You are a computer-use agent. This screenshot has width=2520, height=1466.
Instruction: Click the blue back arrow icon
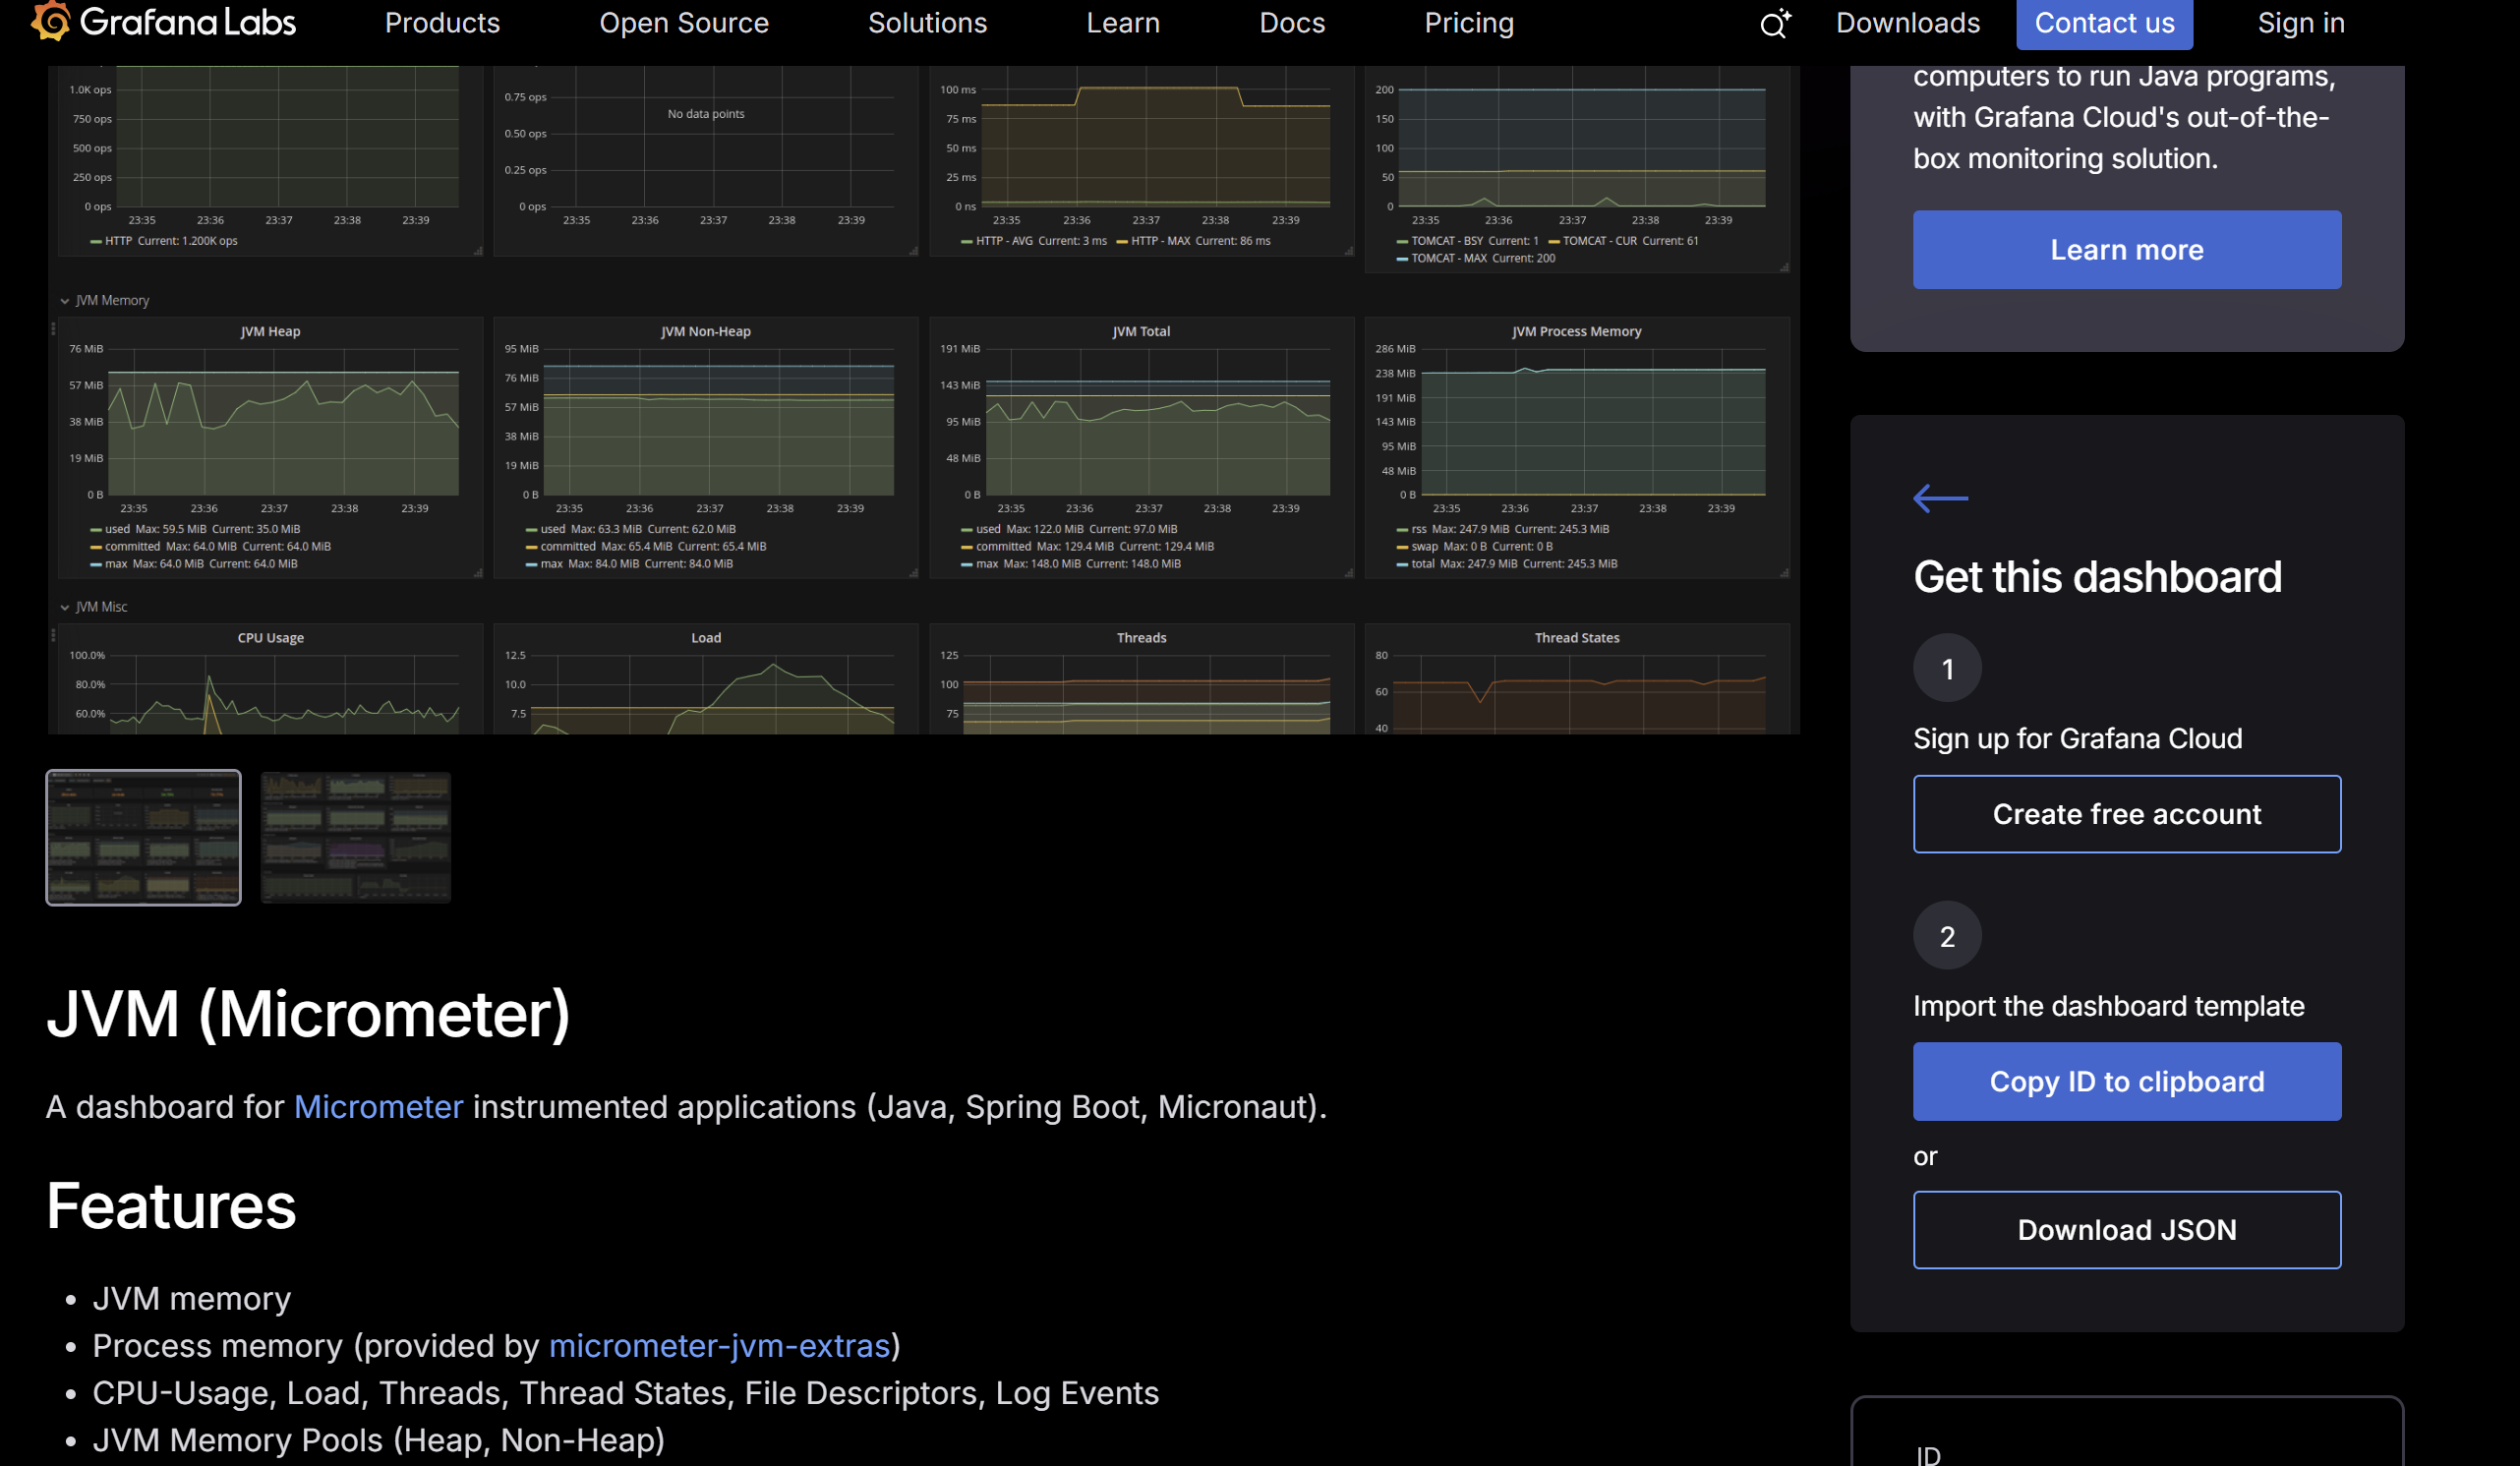(1939, 498)
